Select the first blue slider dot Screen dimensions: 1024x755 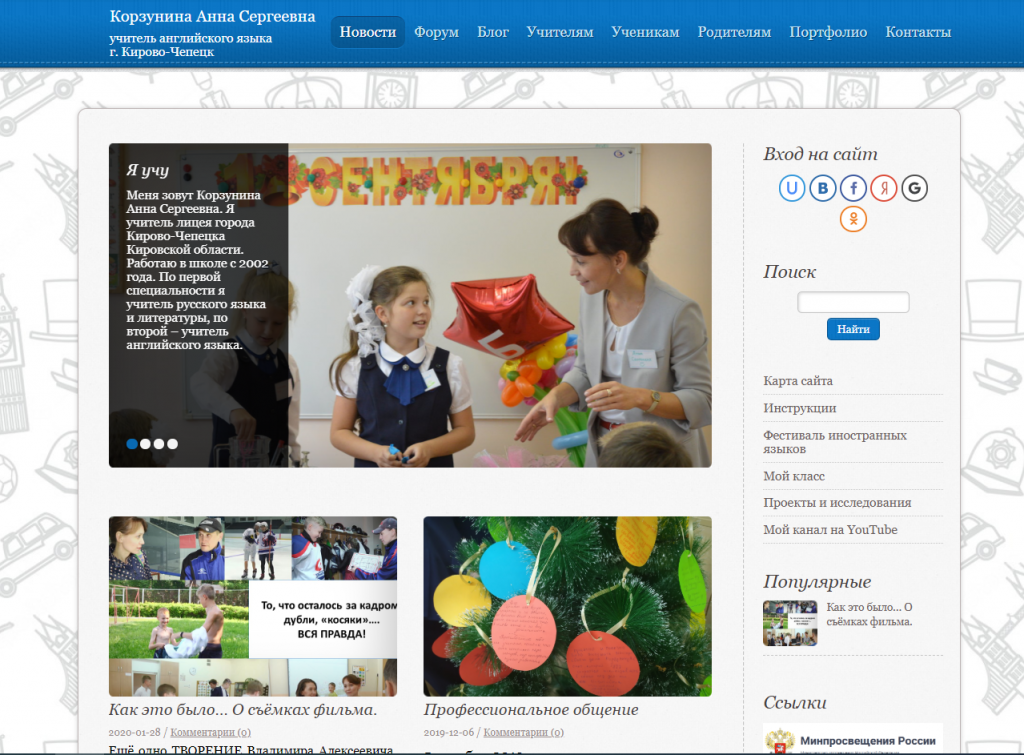pos(132,444)
